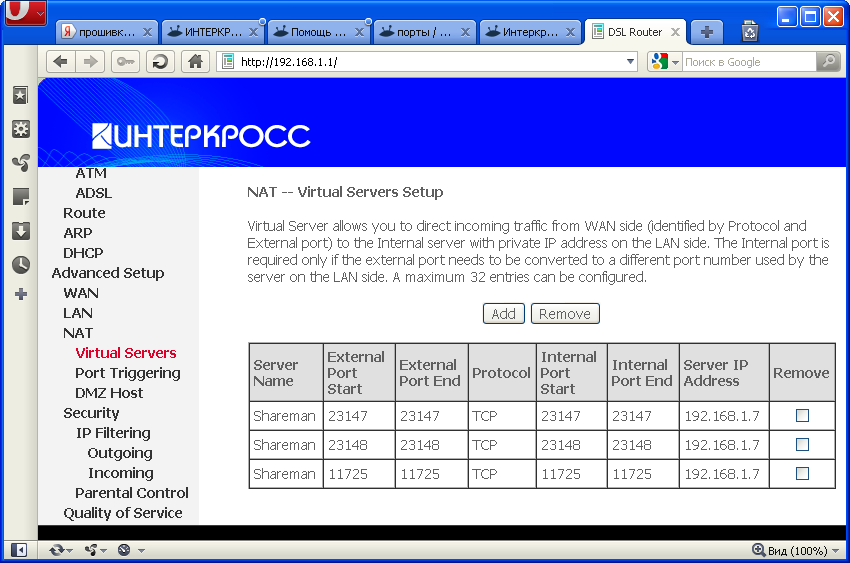
Task: Go back to previous page
Action: tap(60, 62)
